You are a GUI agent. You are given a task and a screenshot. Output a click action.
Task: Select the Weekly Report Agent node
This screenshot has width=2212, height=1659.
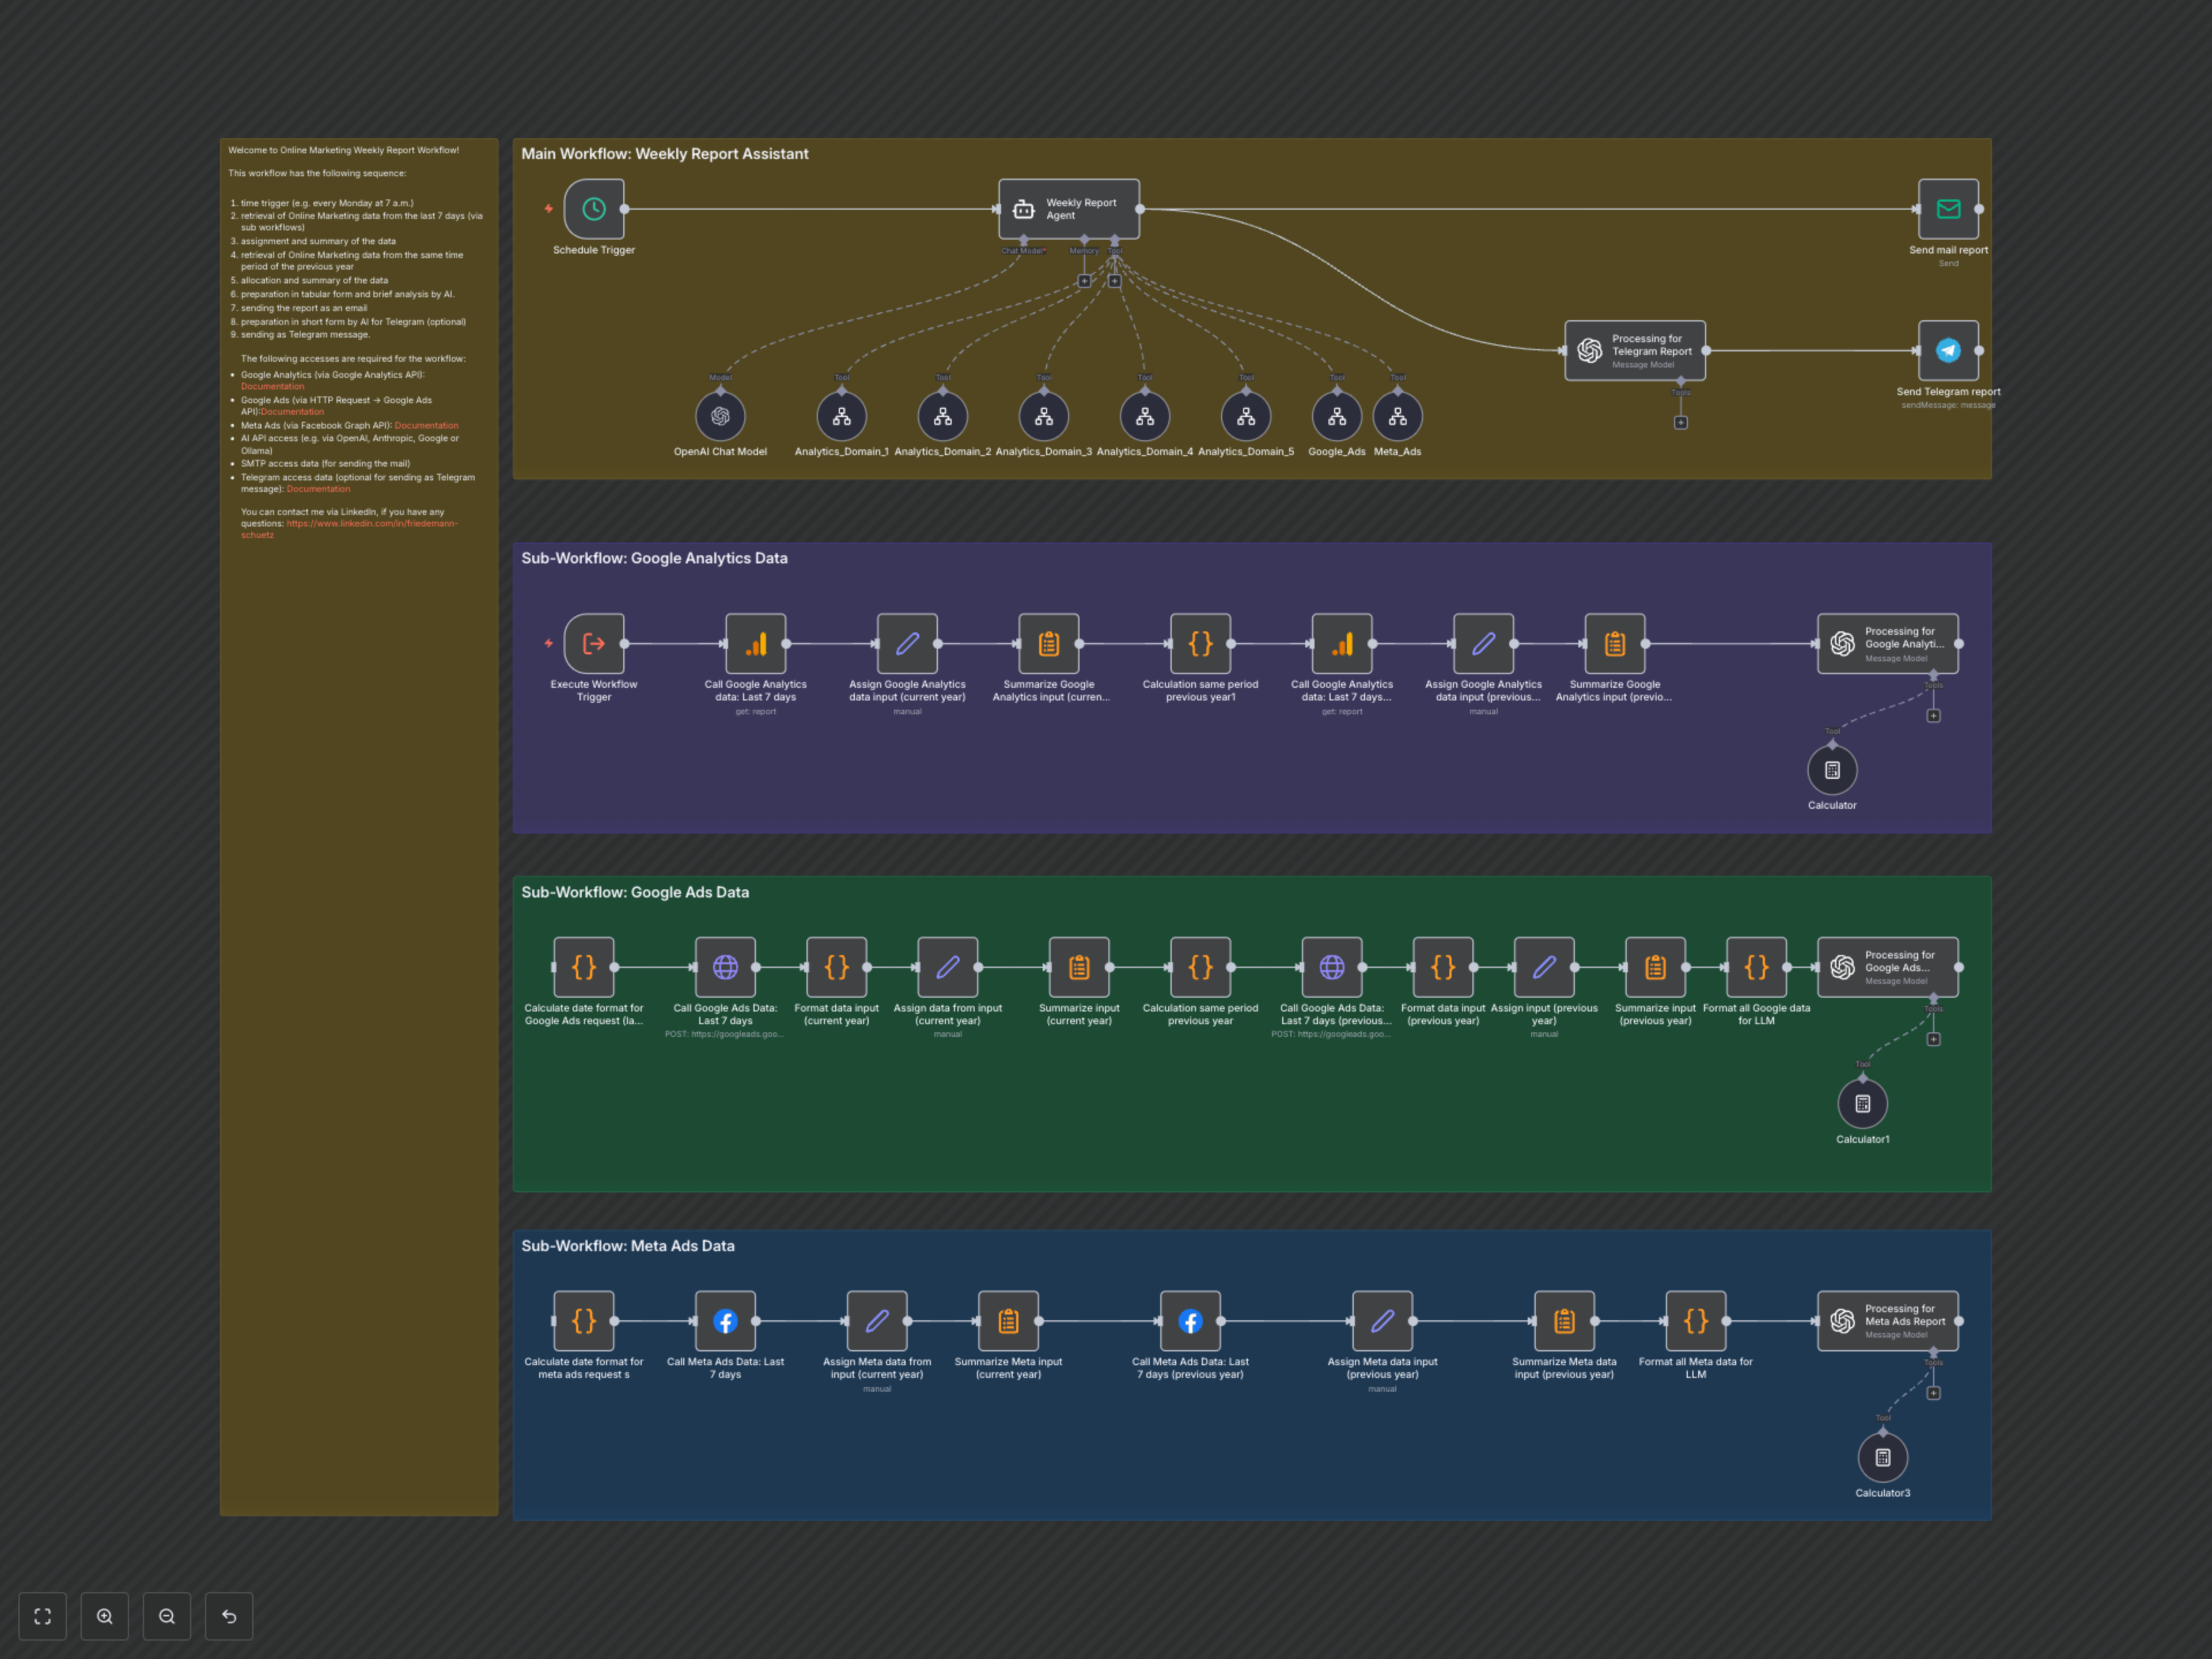(x=1068, y=209)
